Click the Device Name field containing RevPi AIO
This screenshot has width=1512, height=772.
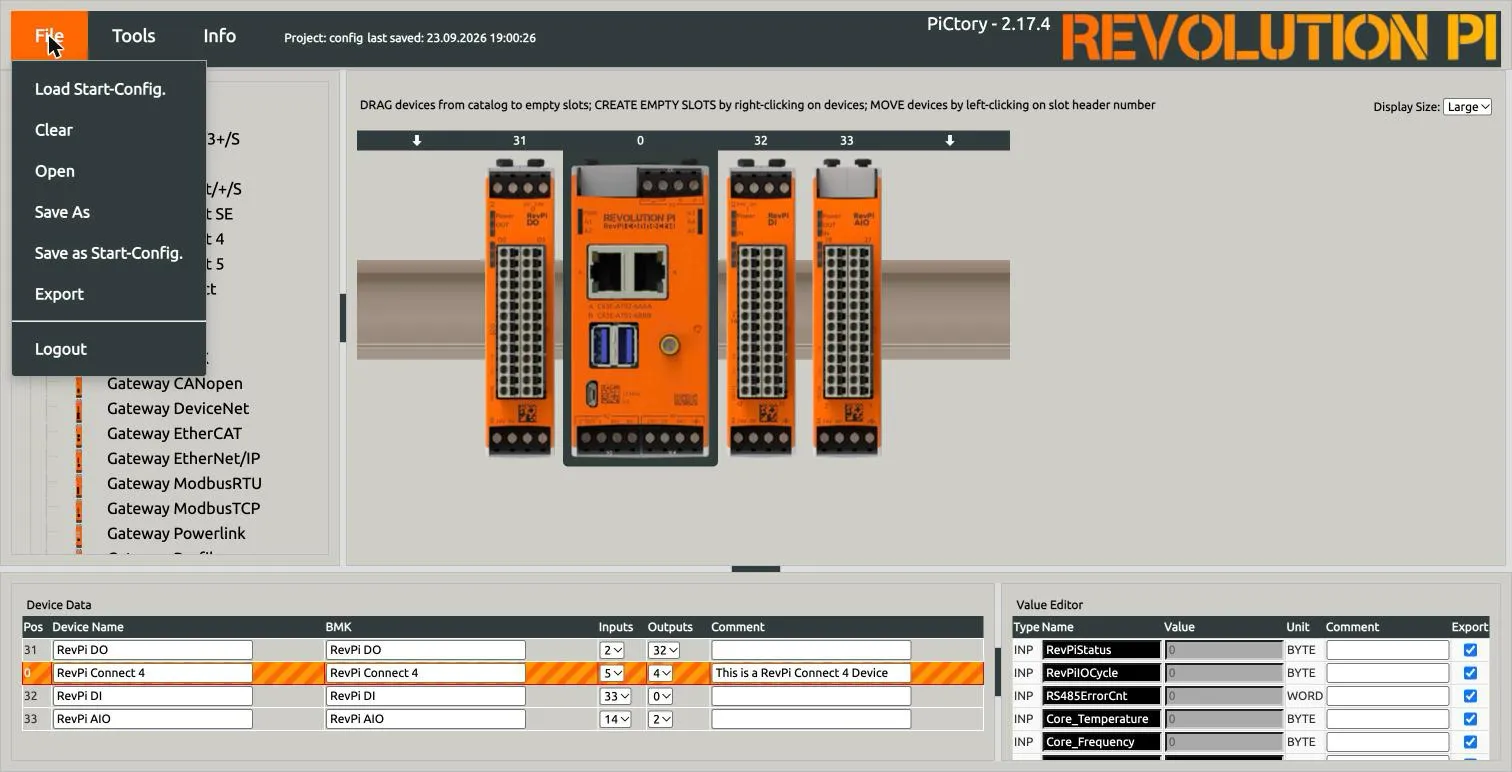point(152,719)
